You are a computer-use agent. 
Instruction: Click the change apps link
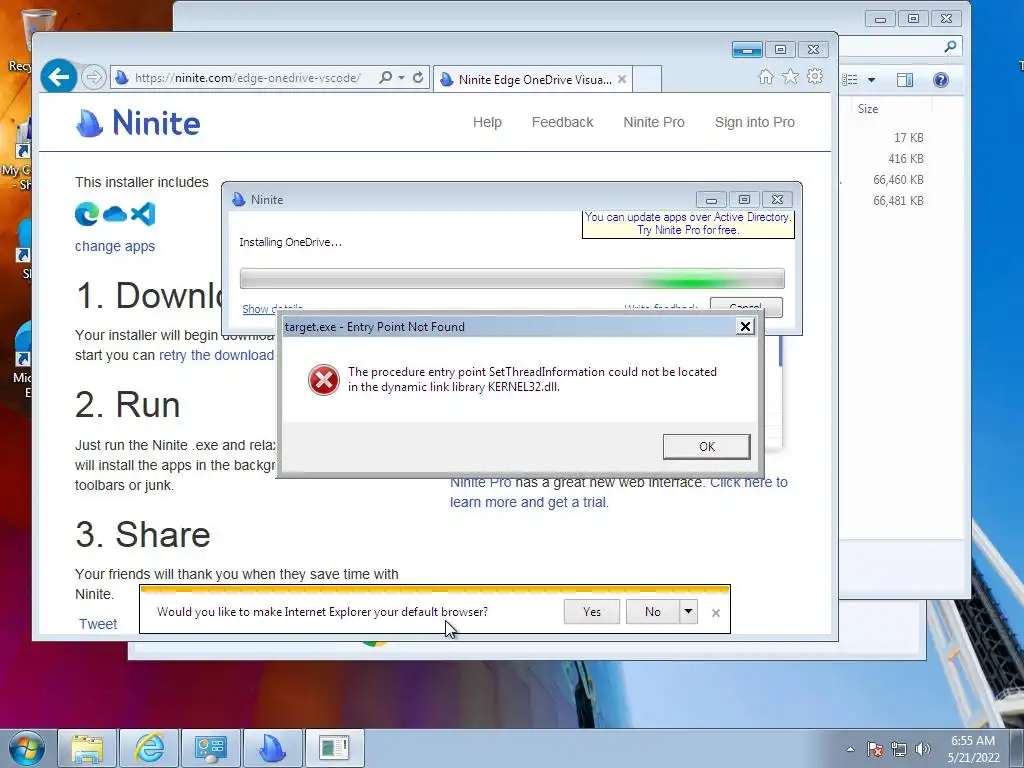tap(115, 246)
